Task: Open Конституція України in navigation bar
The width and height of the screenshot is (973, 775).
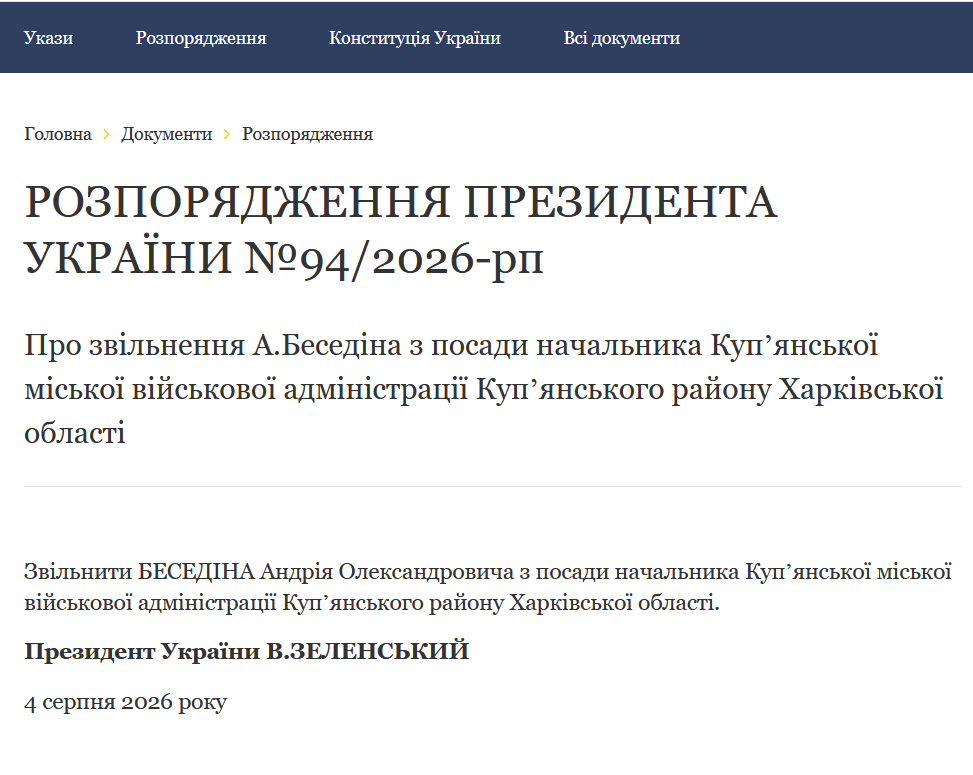Action: 415,38
